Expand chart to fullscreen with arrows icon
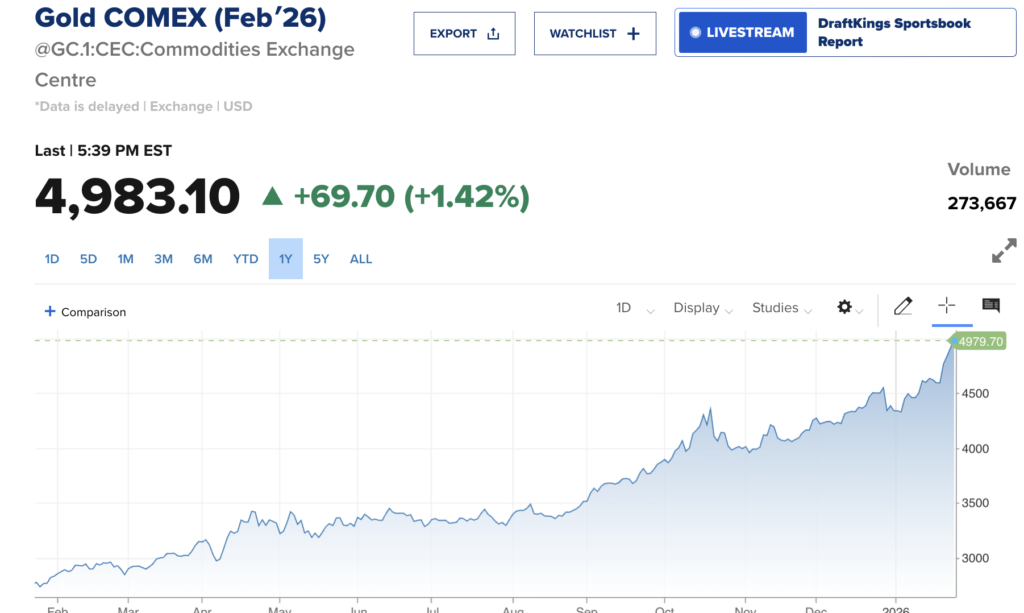The width and height of the screenshot is (1024, 613). tap(1003, 251)
